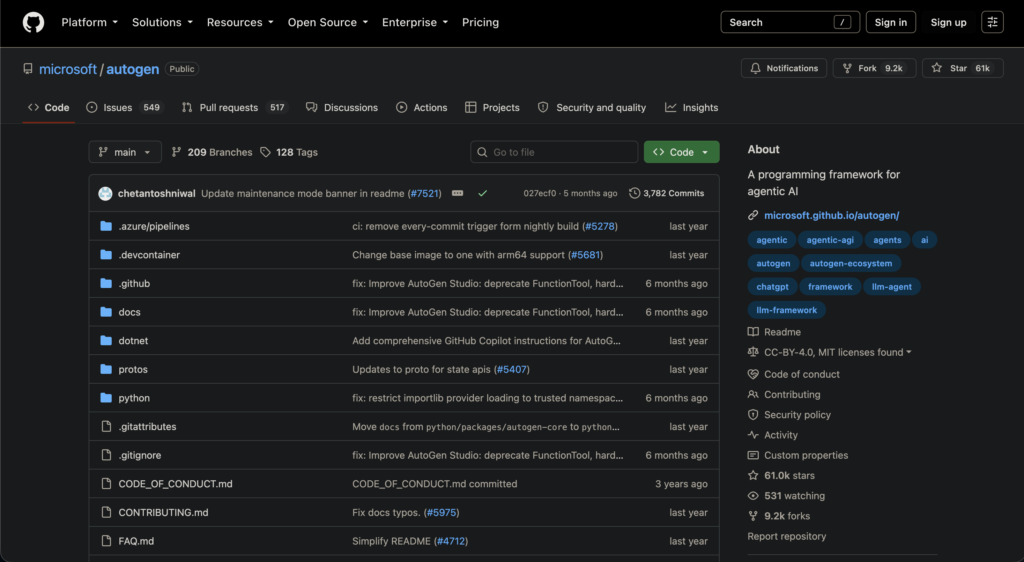The height and width of the screenshot is (562, 1024).
Task: Click the .devcontainer folder icon
Action: pos(106,255)
